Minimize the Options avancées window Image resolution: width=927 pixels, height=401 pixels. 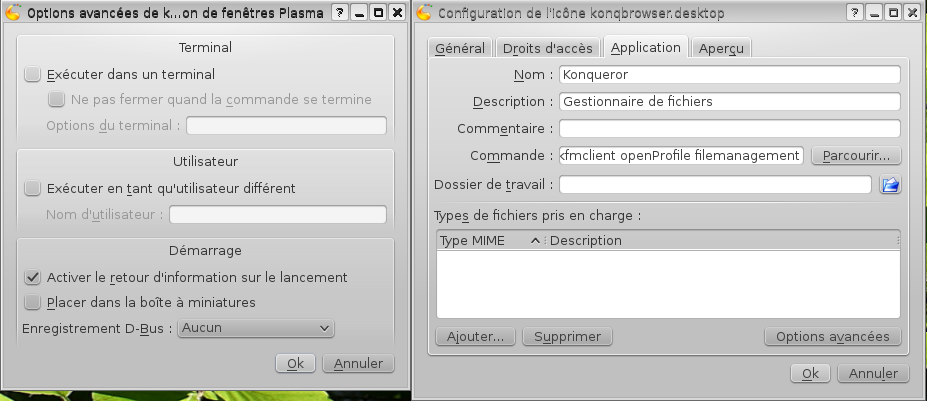(x=359, y=12)
